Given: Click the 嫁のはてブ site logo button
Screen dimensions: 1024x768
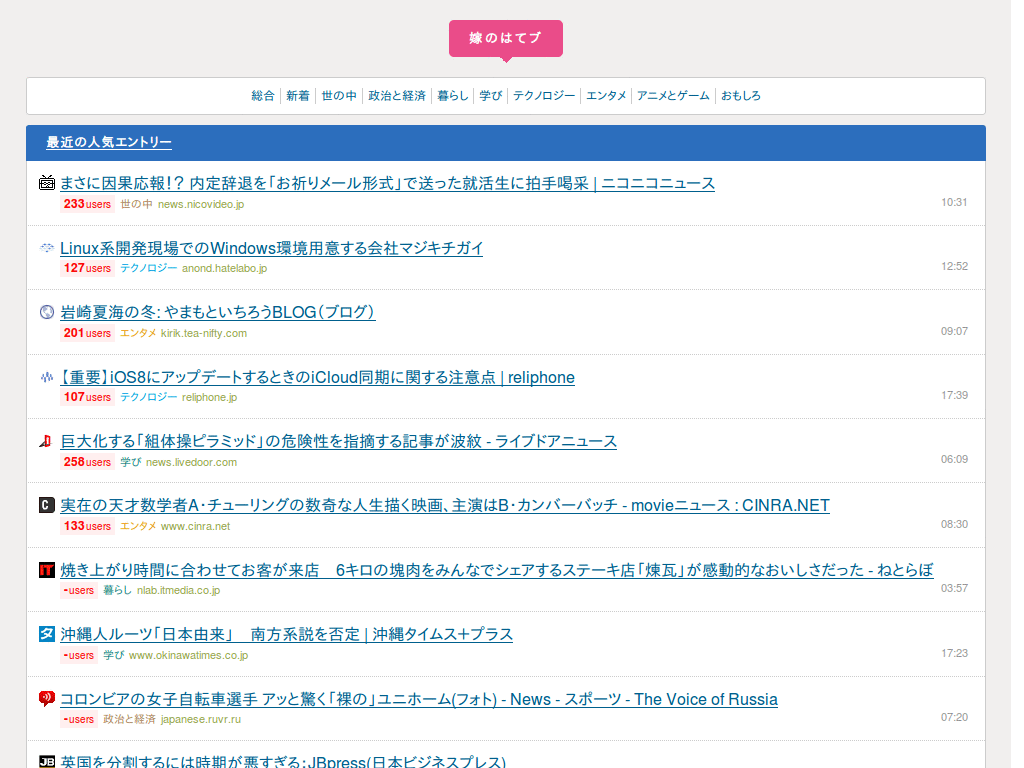Looking at the screenshot, I should click(505, 39).
